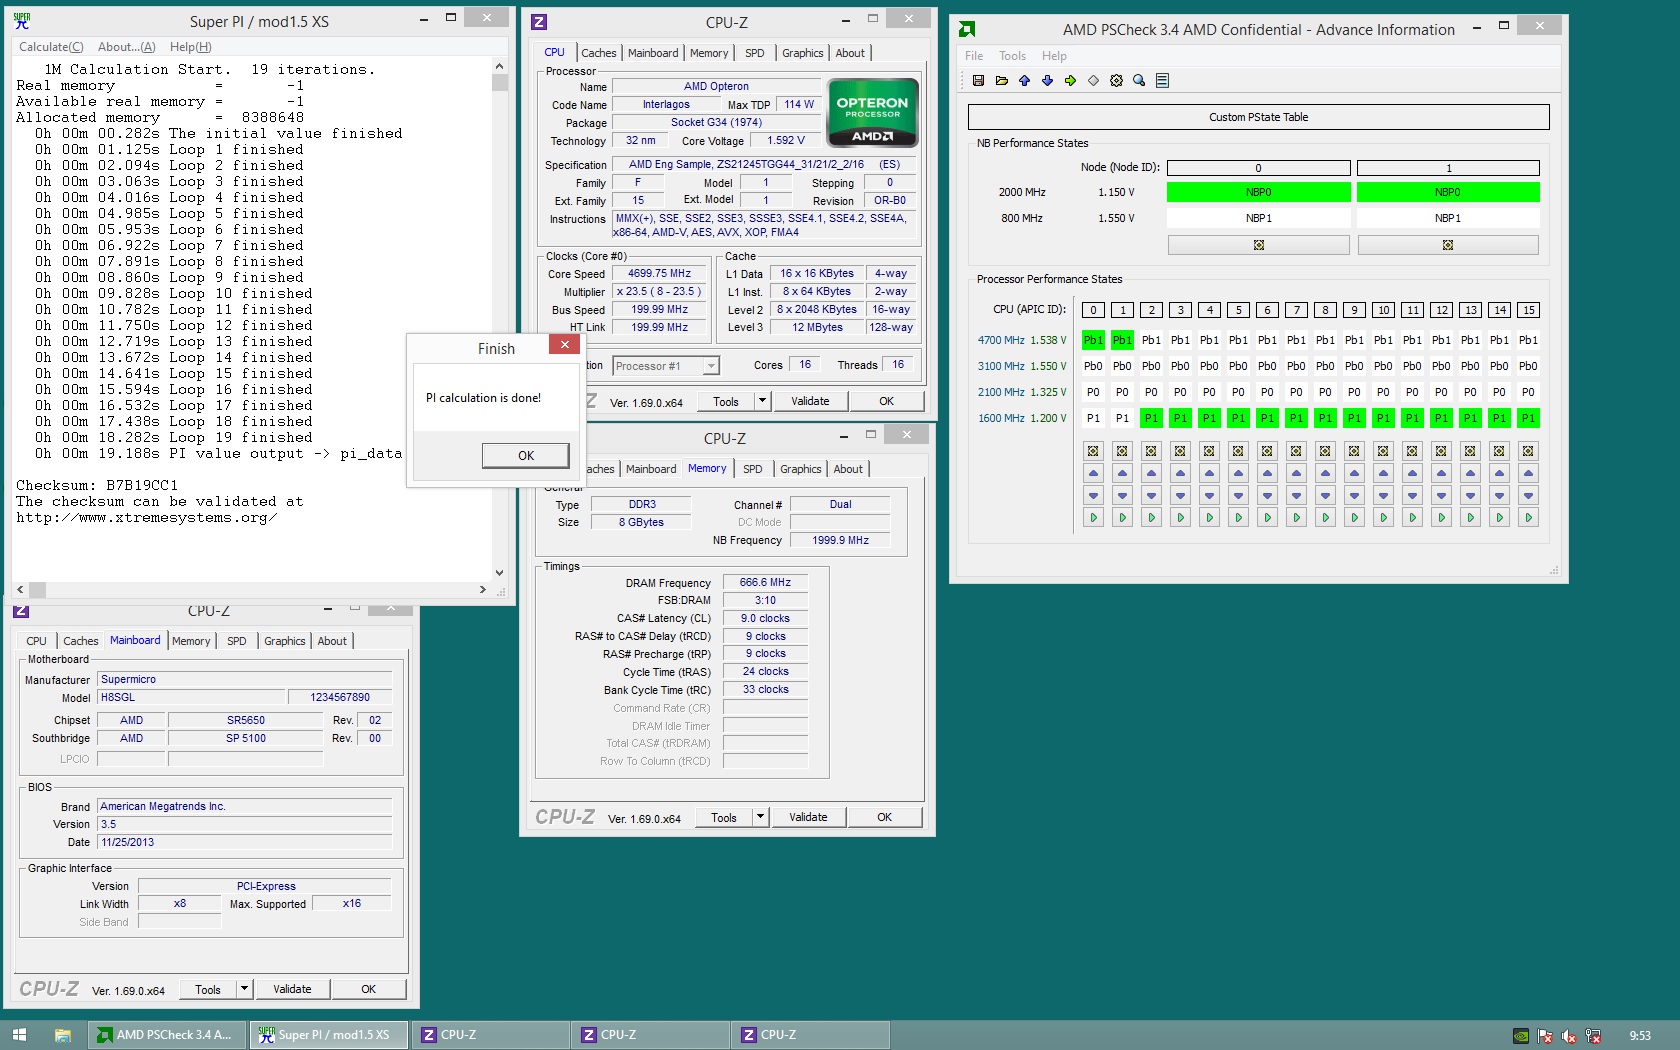The height and width of the screenshot is (1050, 1680).
Task: Select P1 state for CPU 2
Action: point(1151,418)
